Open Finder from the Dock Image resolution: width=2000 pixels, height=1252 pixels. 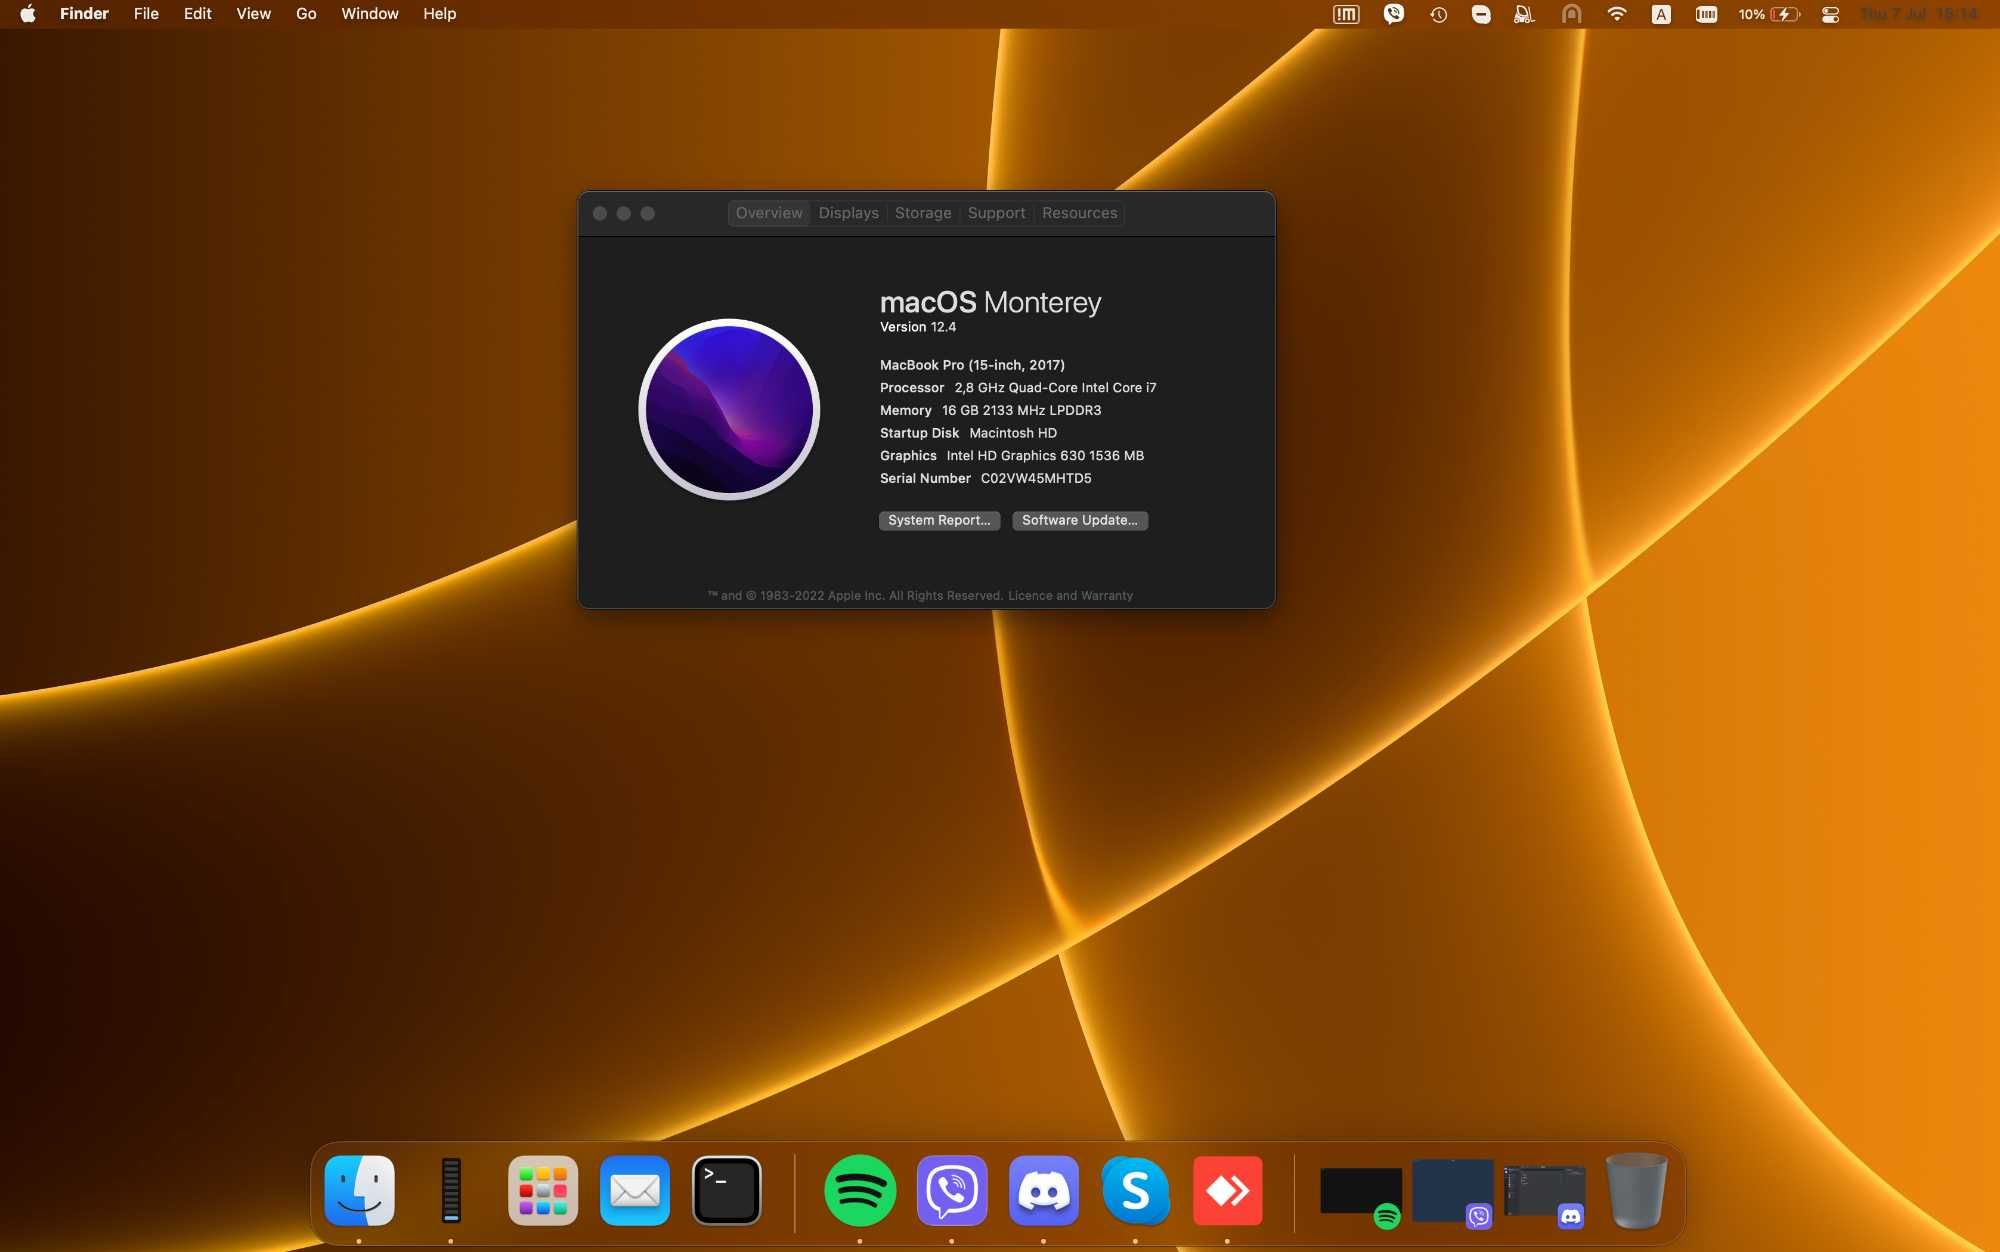pos(359,1190)
